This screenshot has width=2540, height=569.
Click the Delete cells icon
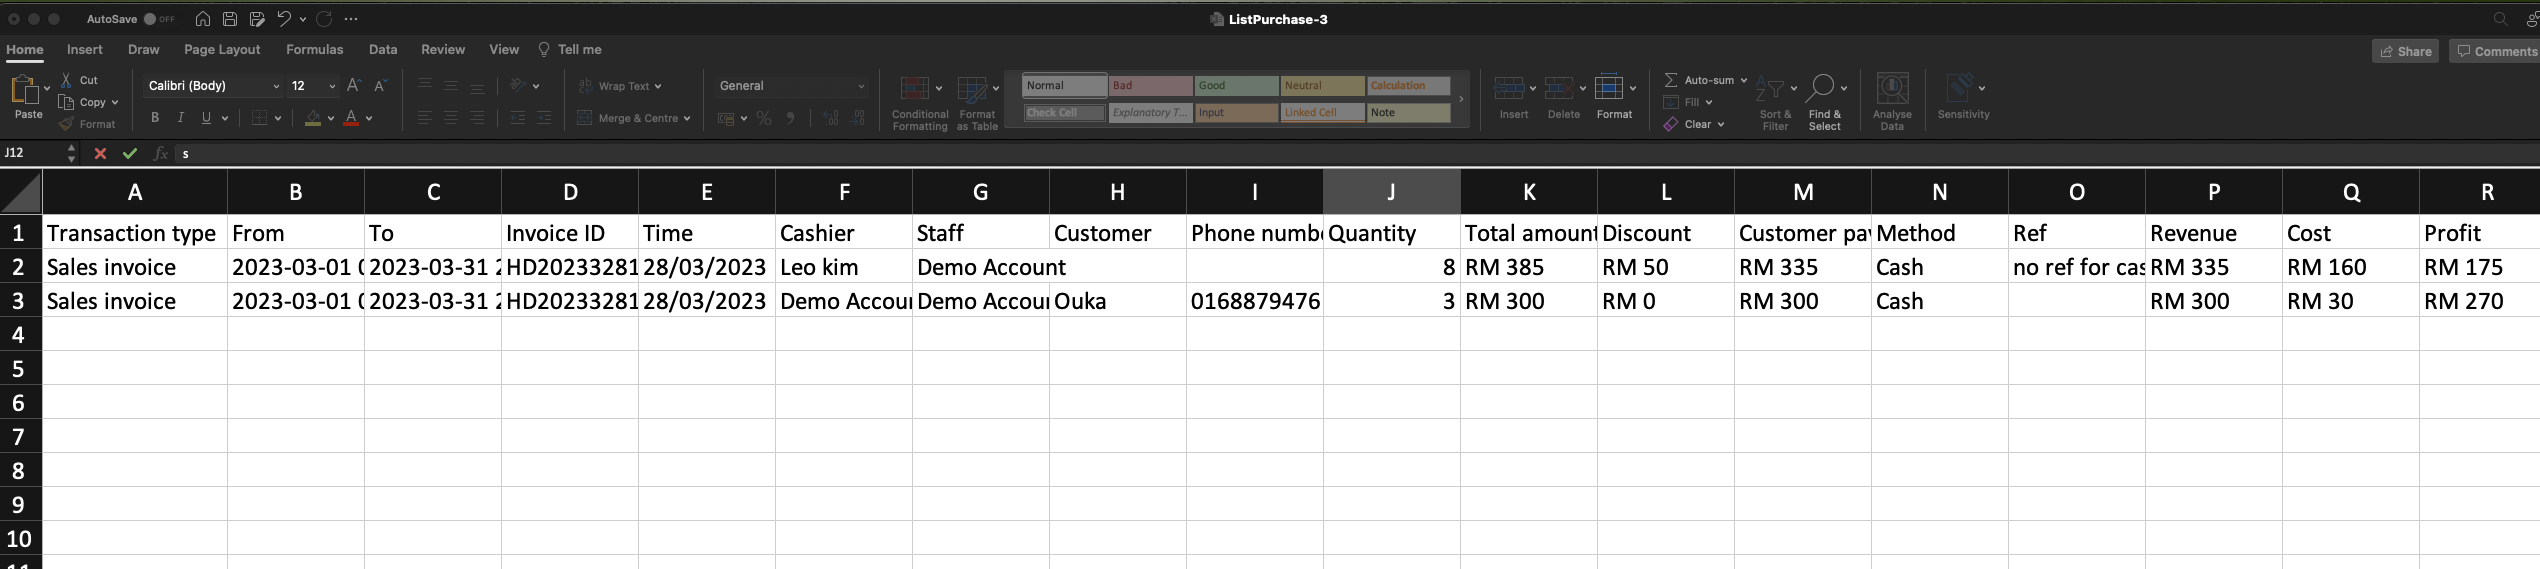tap(1559, 89)
